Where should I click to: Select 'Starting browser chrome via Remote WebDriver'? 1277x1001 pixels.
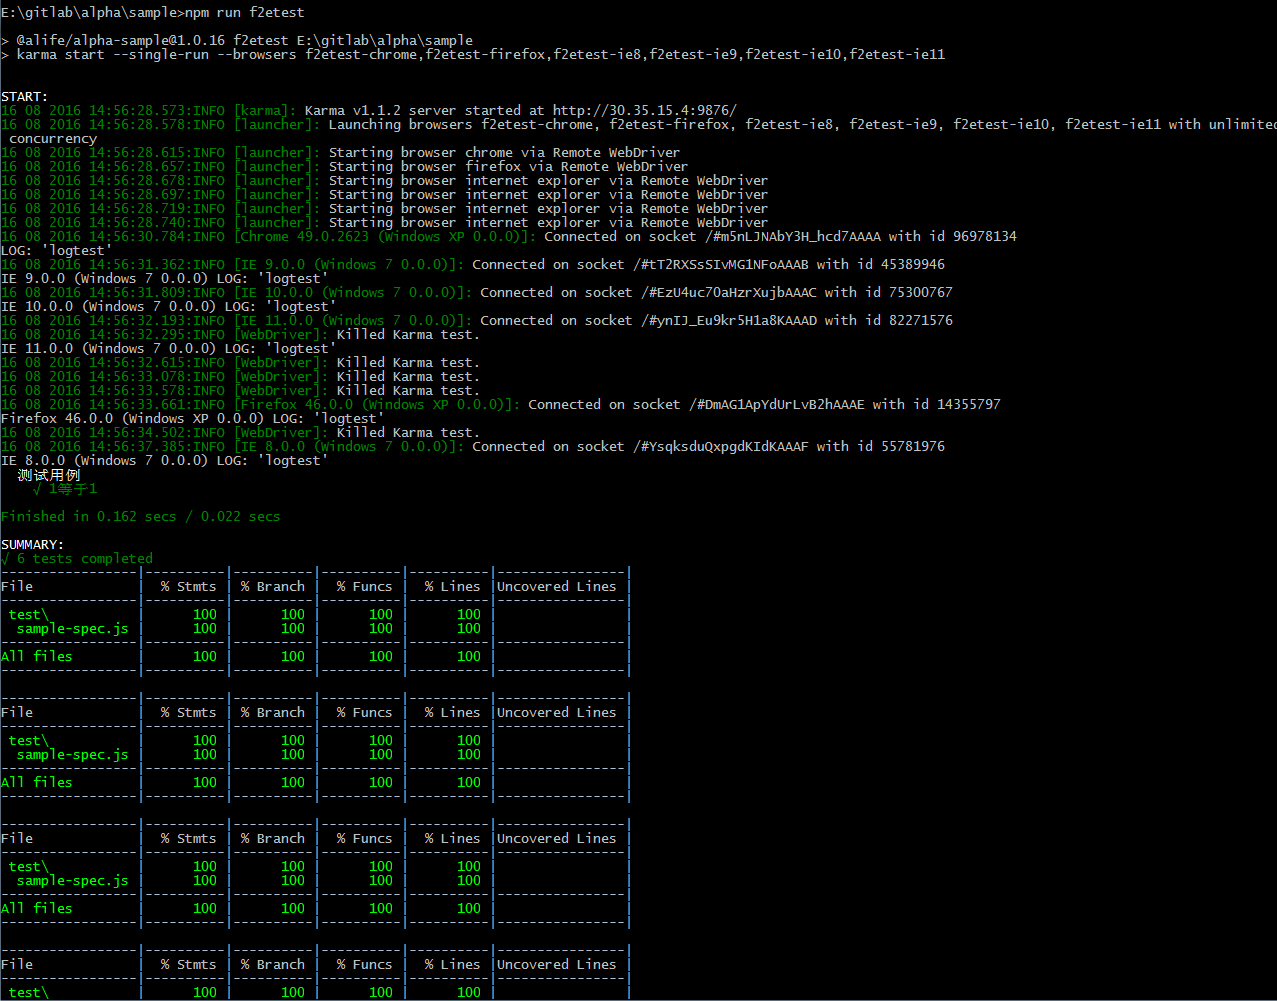click(504, 152)
